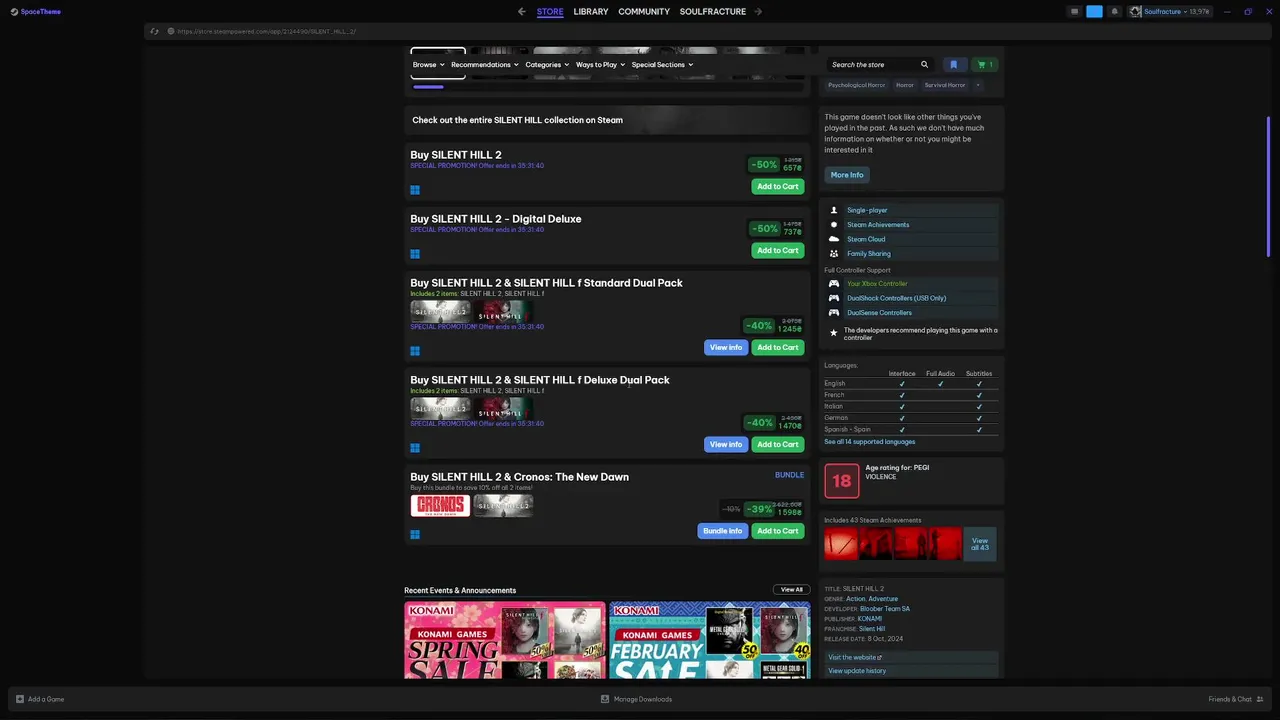Screen dimensions: 1280x720
Task: Open the Psychological Horror tag
Action: [x=856, y=85]
